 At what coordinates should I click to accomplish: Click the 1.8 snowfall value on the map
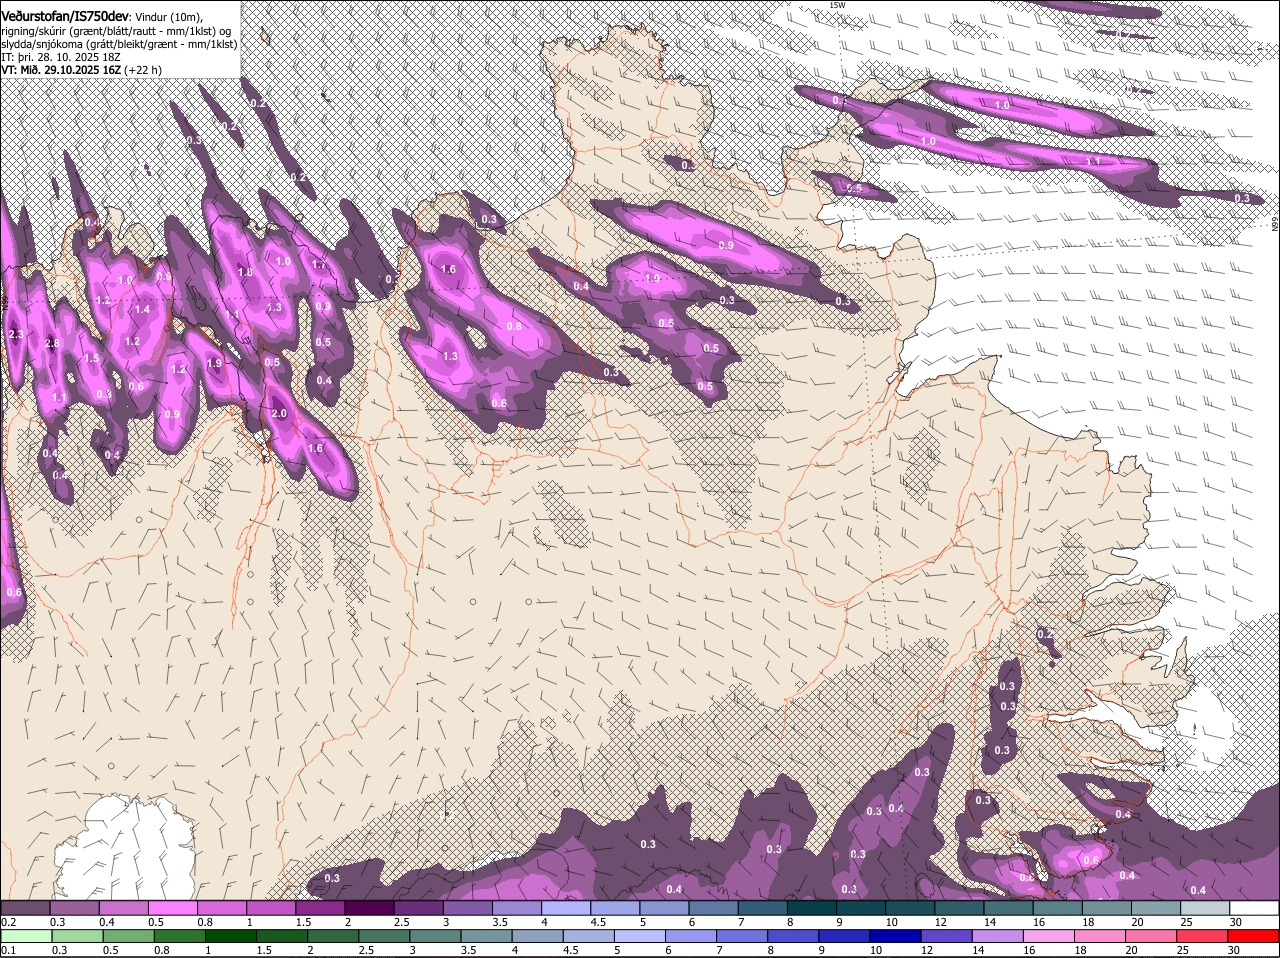pos(245,272)
